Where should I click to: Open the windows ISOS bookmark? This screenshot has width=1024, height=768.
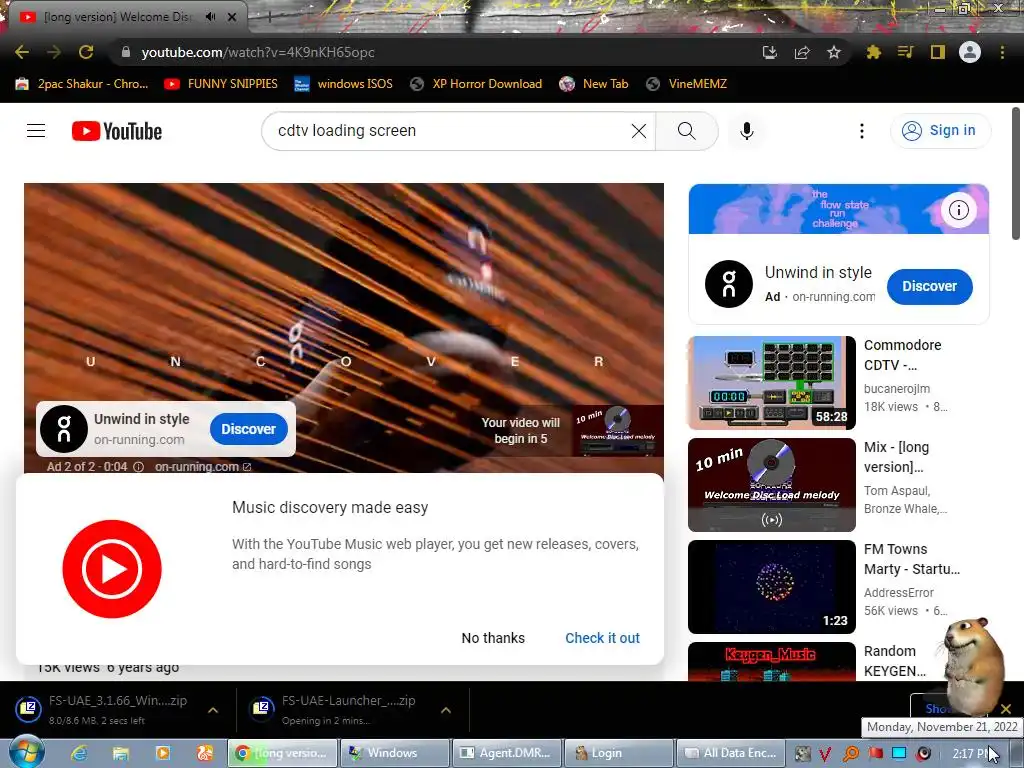point(344,84)
